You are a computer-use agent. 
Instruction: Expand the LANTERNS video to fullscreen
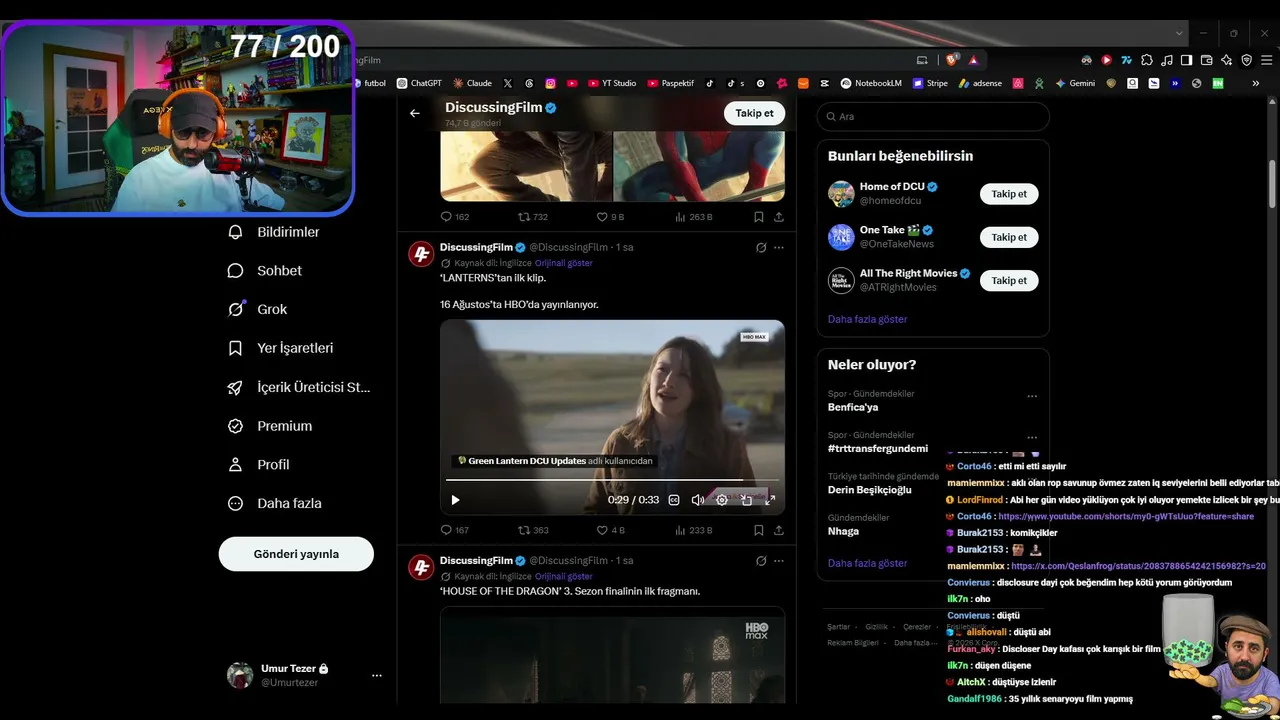[770, 500]
